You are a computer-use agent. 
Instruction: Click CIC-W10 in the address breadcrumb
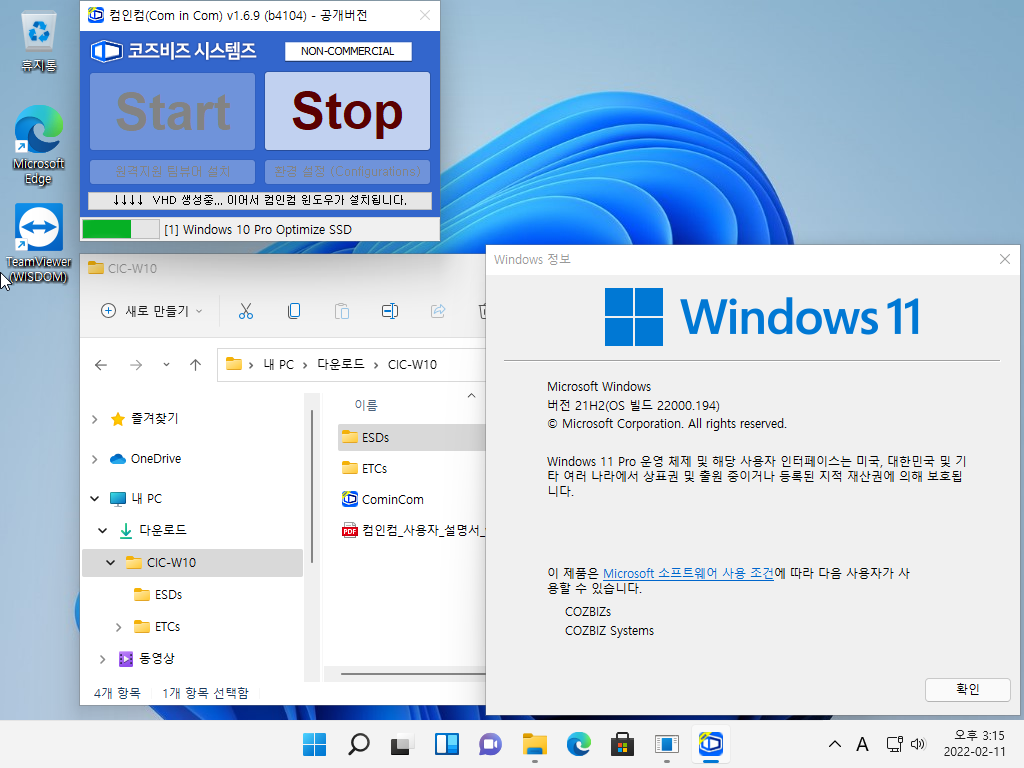click(x=412, y=364)
